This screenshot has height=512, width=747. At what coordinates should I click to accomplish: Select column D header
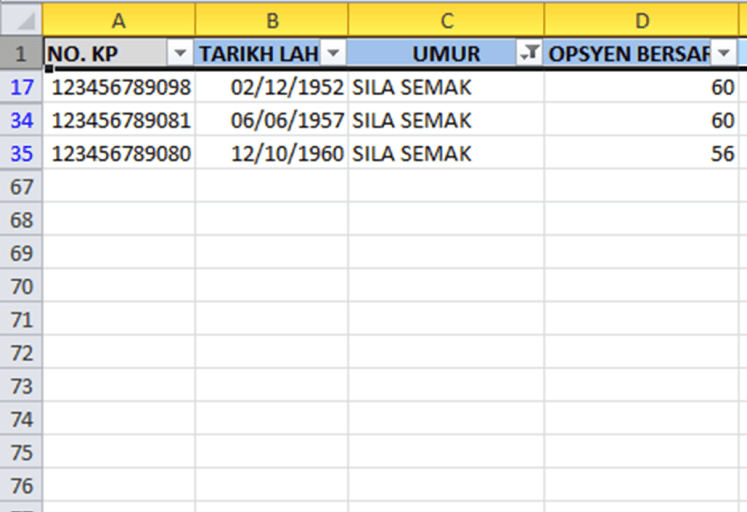(642, 19)
